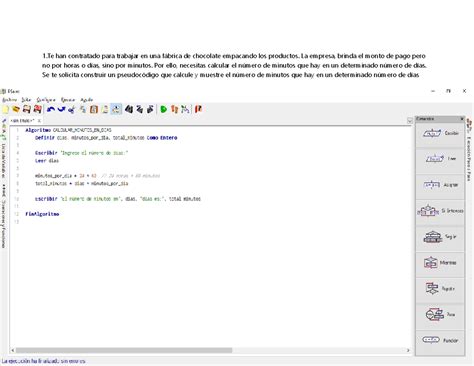This screenshot has width=474, height=366.
Task: Find previous match with the second binoculars icon
Action: [140, 109]
